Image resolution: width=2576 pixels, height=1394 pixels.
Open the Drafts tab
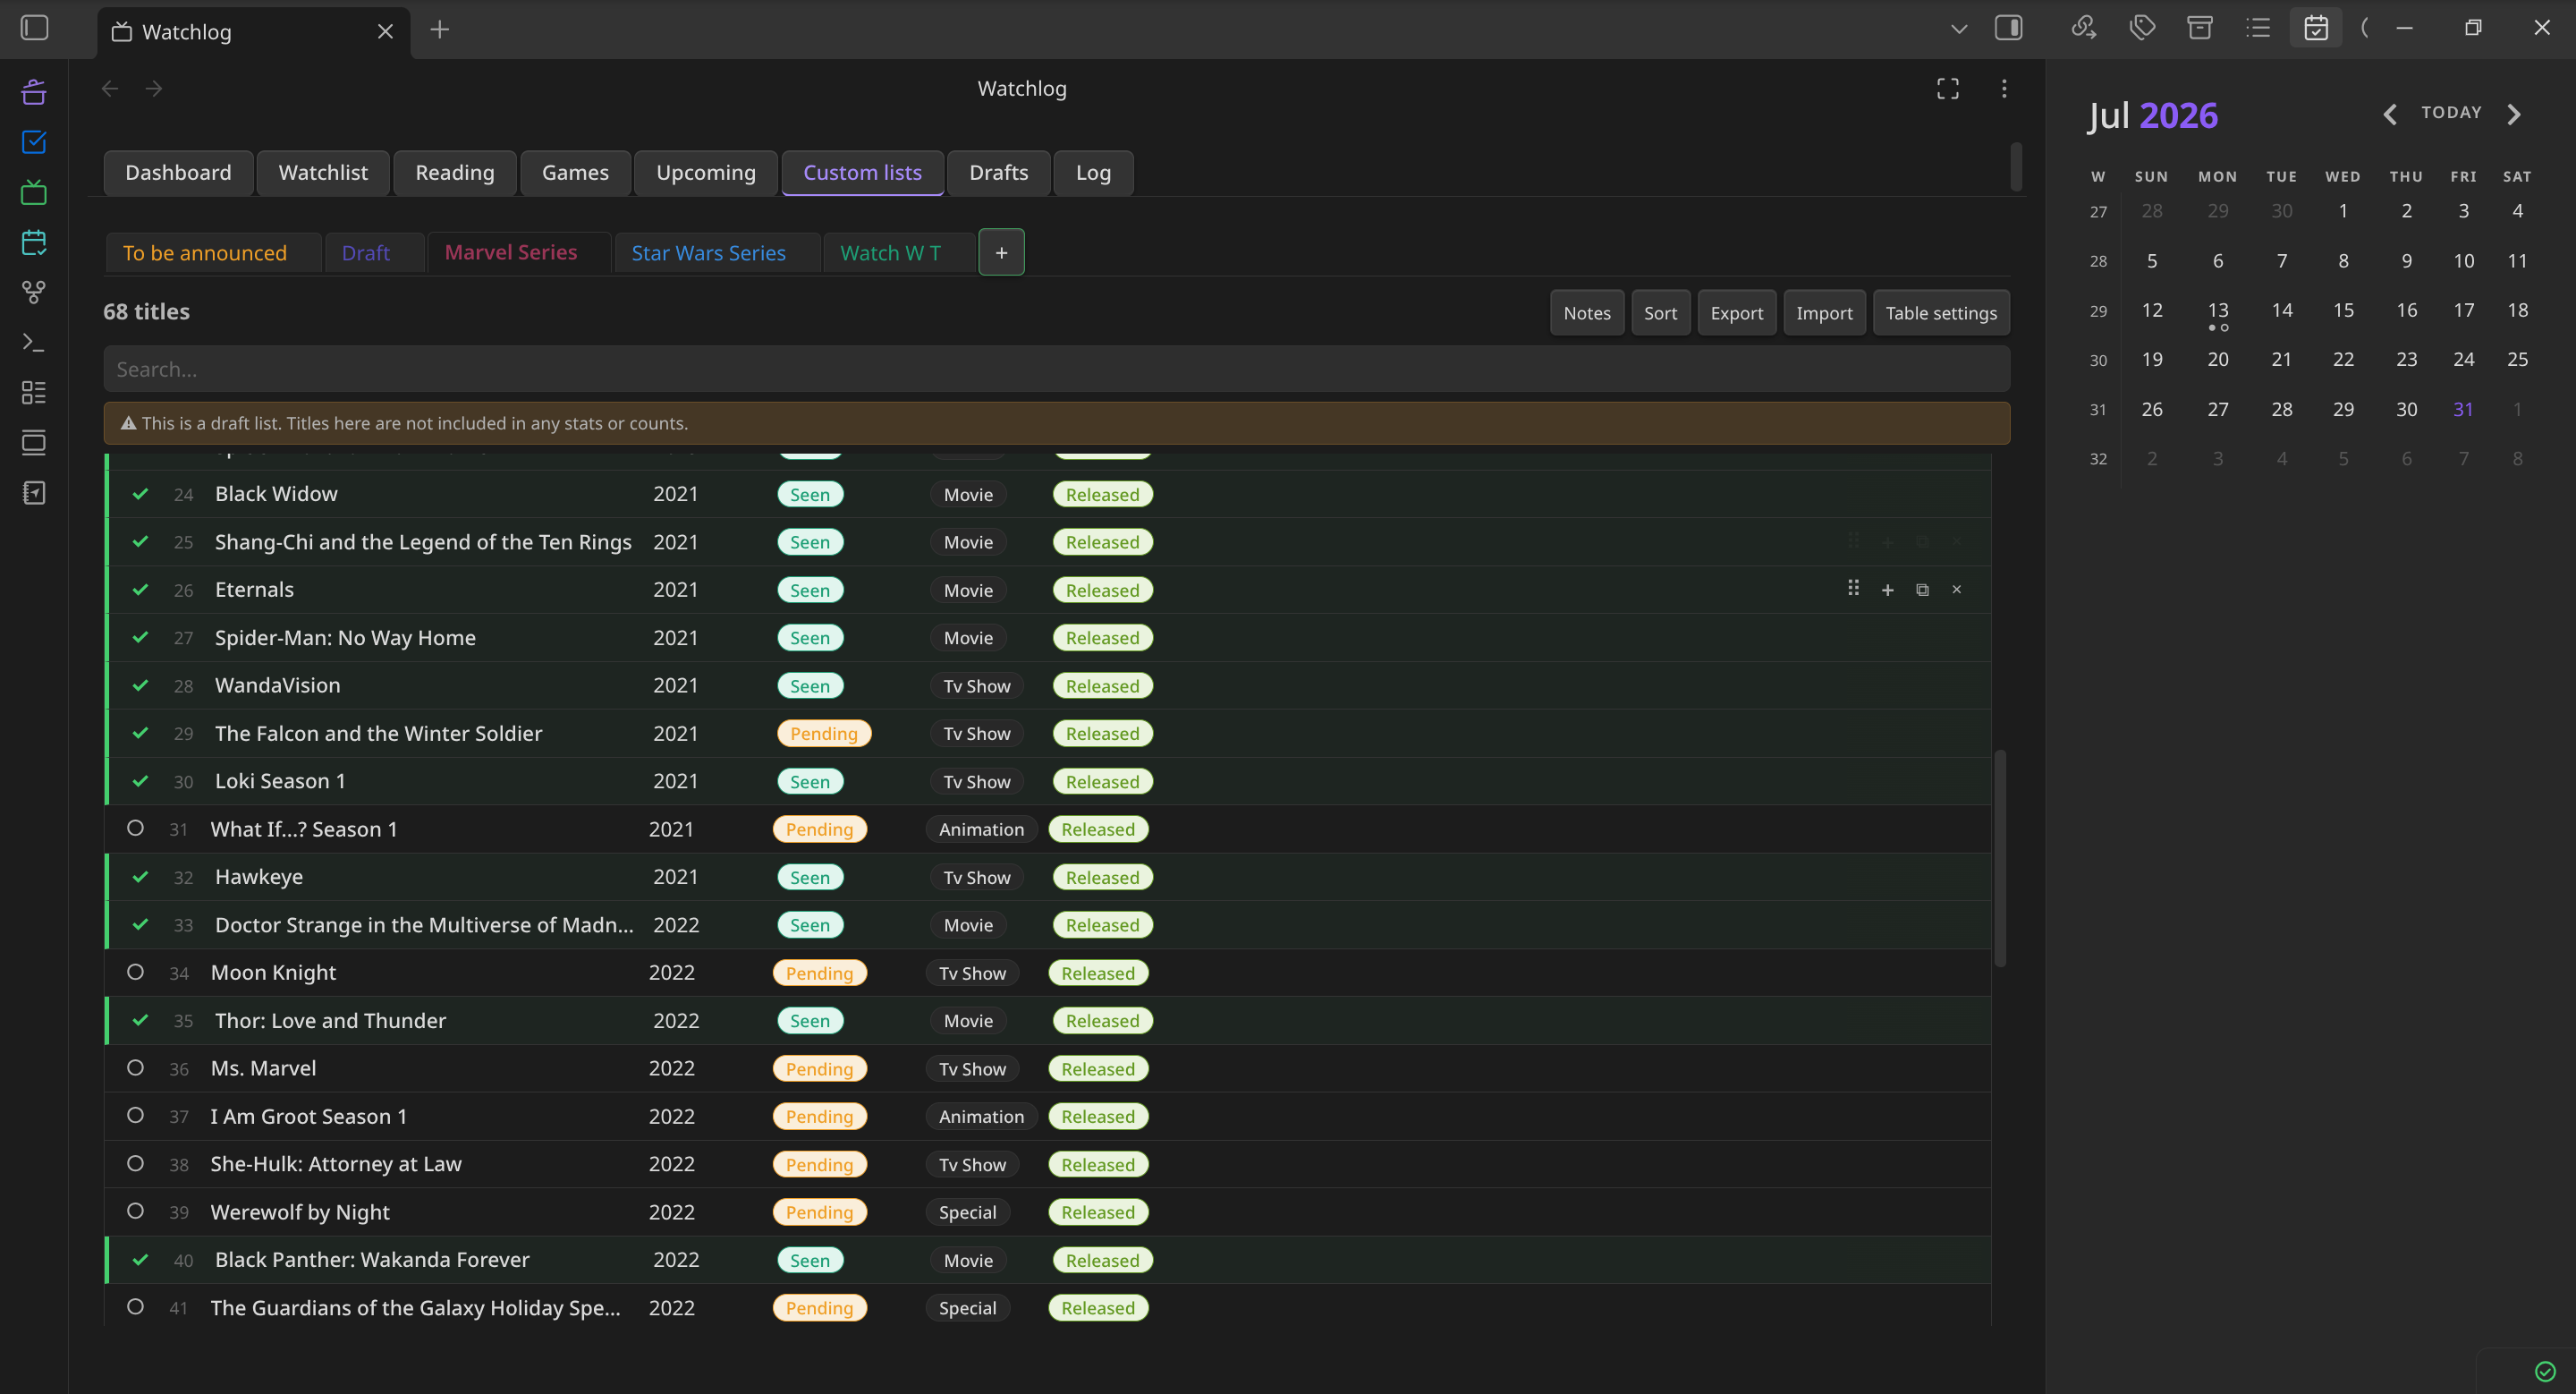pyautogui.click(x=998, y=172)
